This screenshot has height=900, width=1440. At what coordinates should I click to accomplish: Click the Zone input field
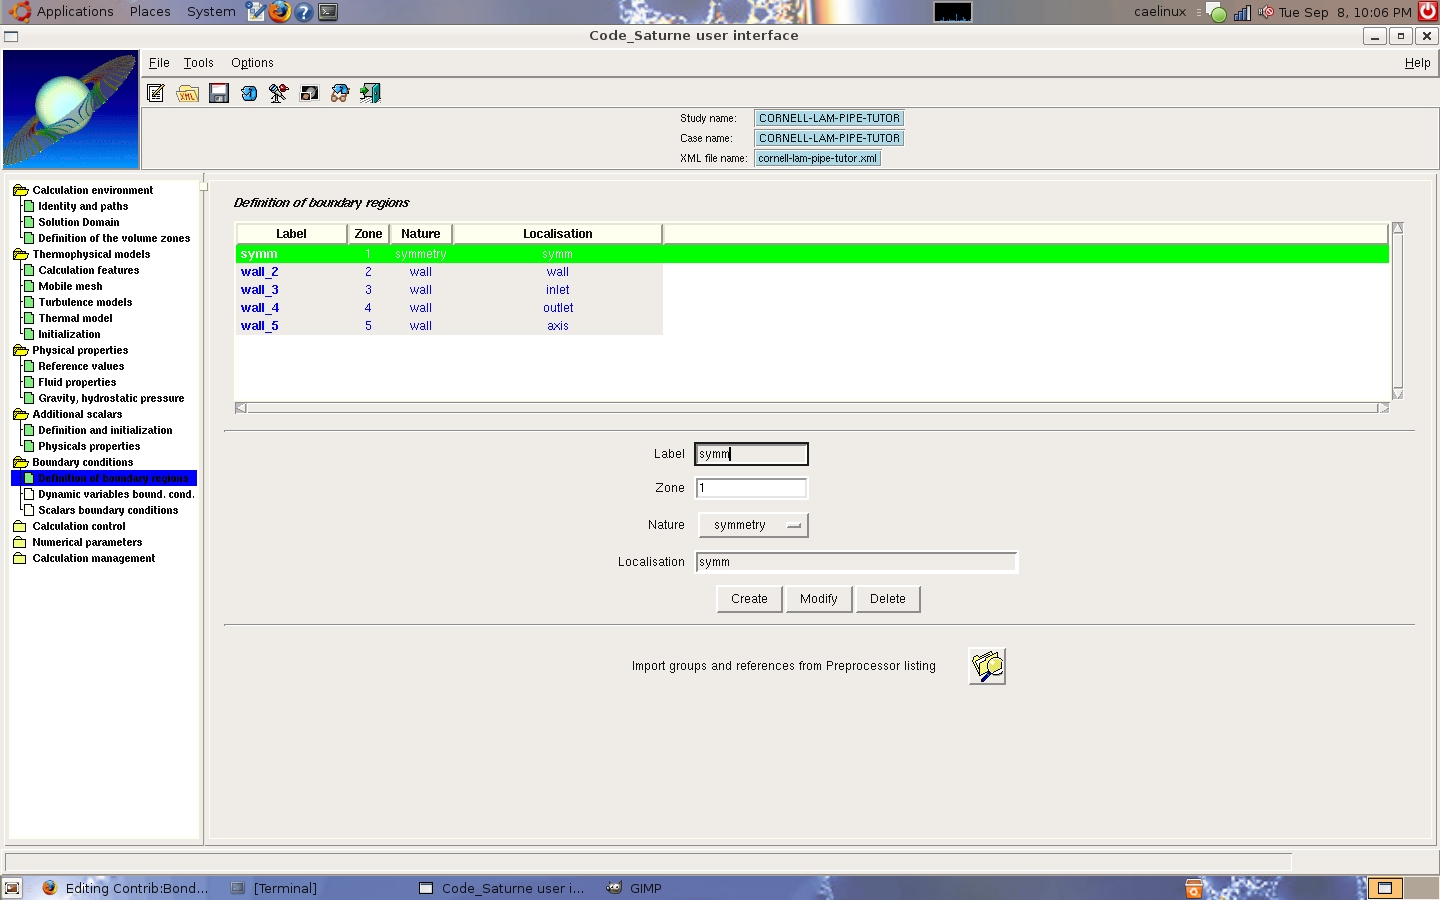pyautogui.click(x=751, y=488)
